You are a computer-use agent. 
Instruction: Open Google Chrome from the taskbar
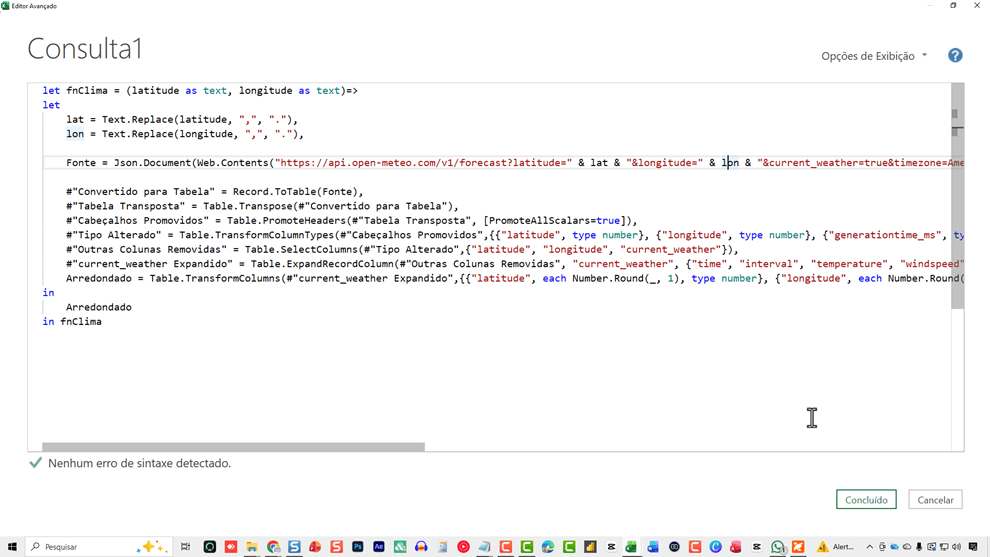273,547
